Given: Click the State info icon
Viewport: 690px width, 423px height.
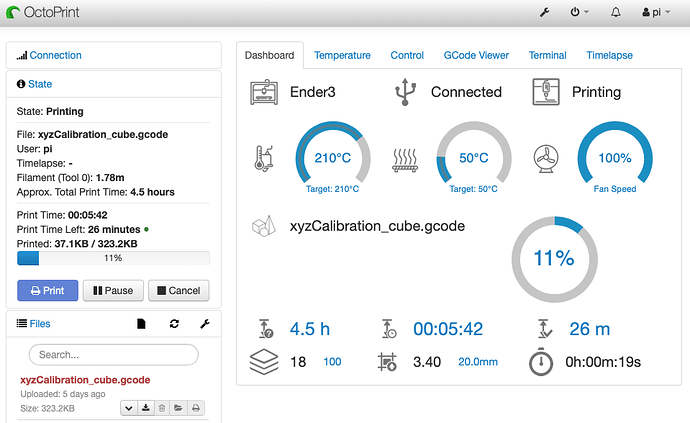Looking at the screenshot, I should tap(21, 84).
